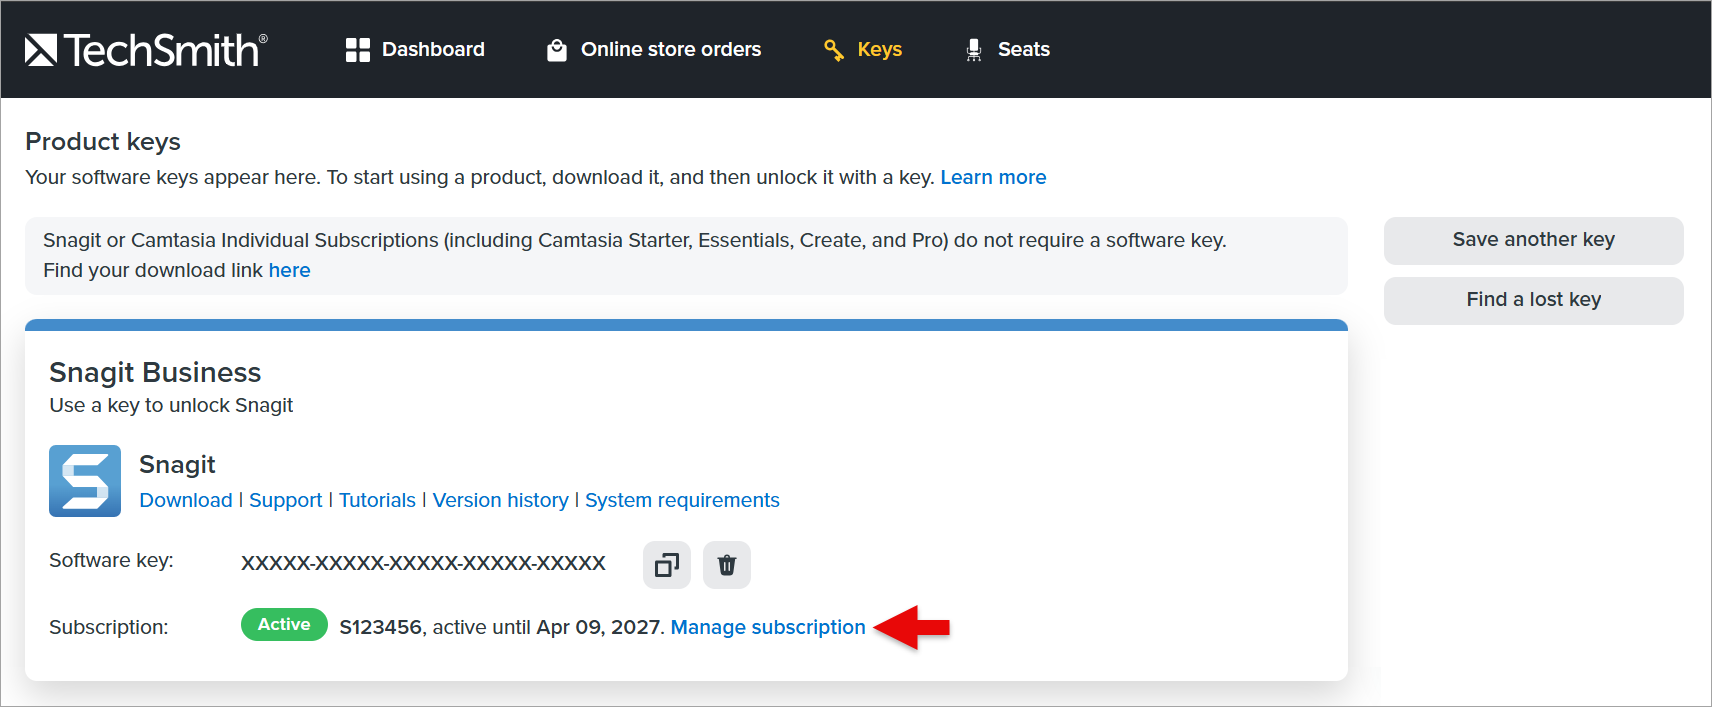Select the Keys navigation item

click(x=863, y=49)
